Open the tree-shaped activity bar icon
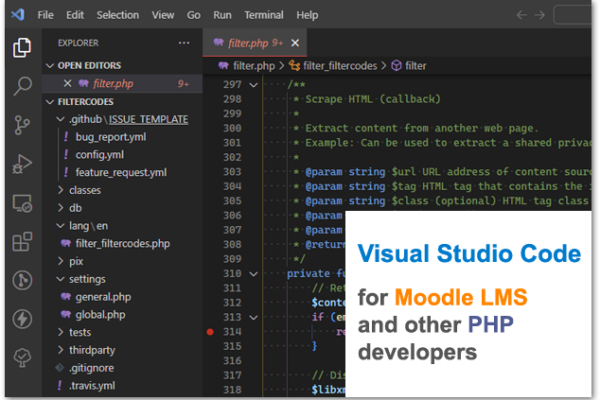 point(22,358)
